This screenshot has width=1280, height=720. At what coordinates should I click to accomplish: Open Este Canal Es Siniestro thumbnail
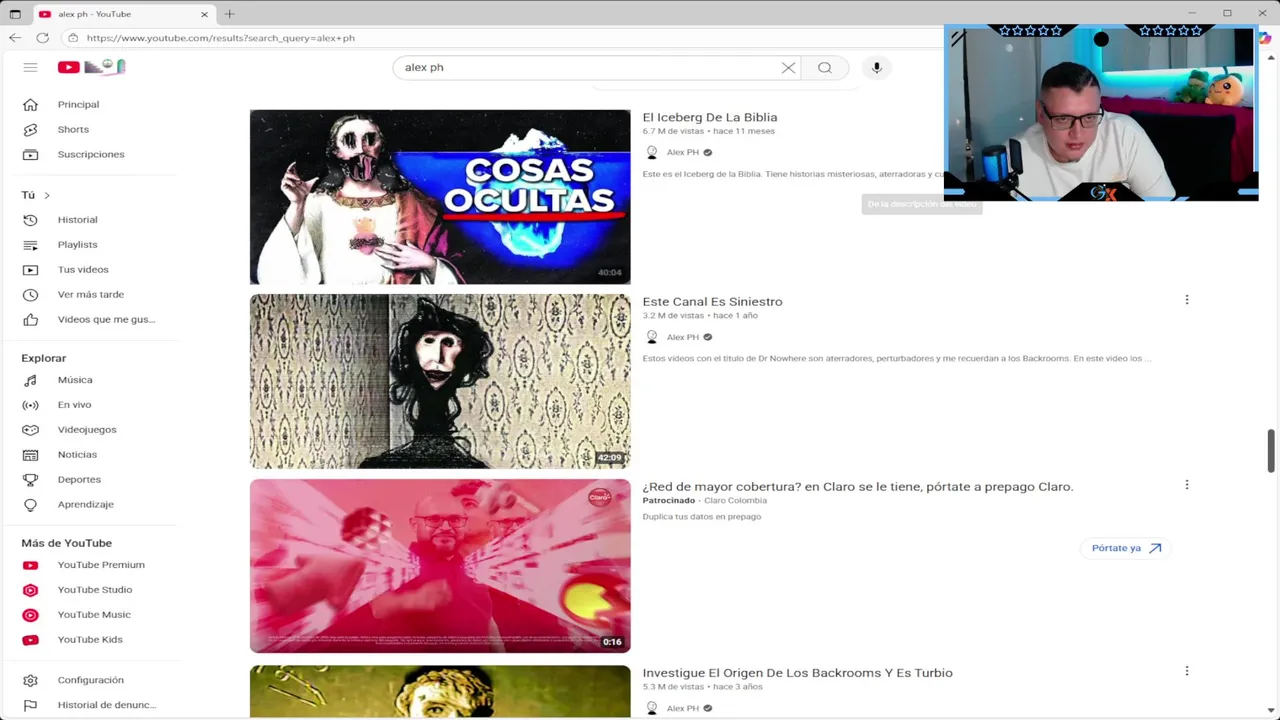[440, 381]
